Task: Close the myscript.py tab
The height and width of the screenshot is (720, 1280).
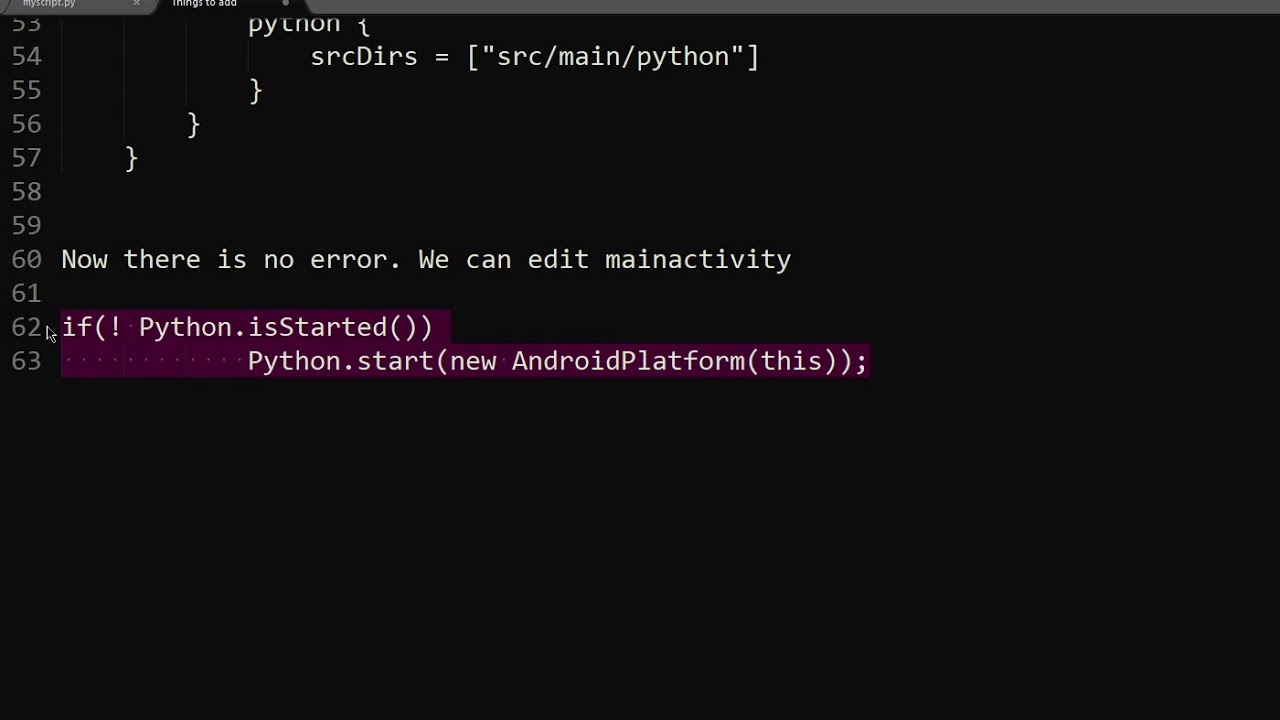Action: (136, 4)
